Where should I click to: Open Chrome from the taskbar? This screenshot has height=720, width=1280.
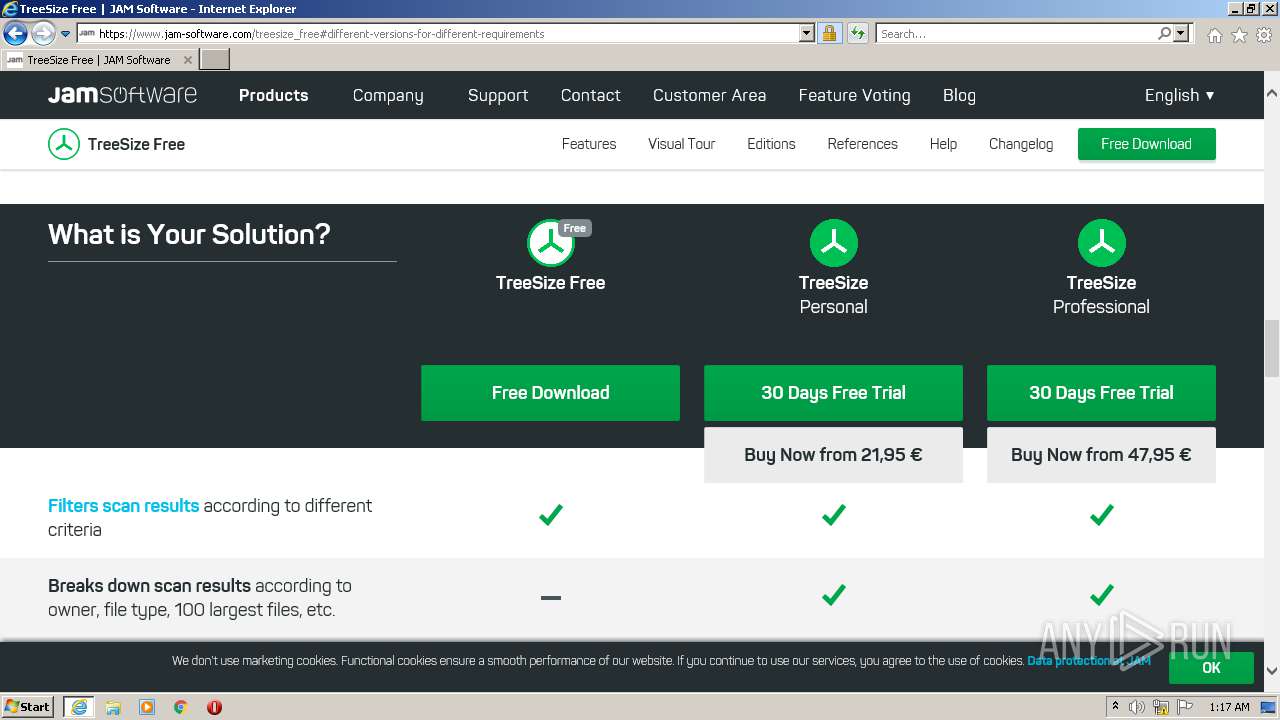181,707
